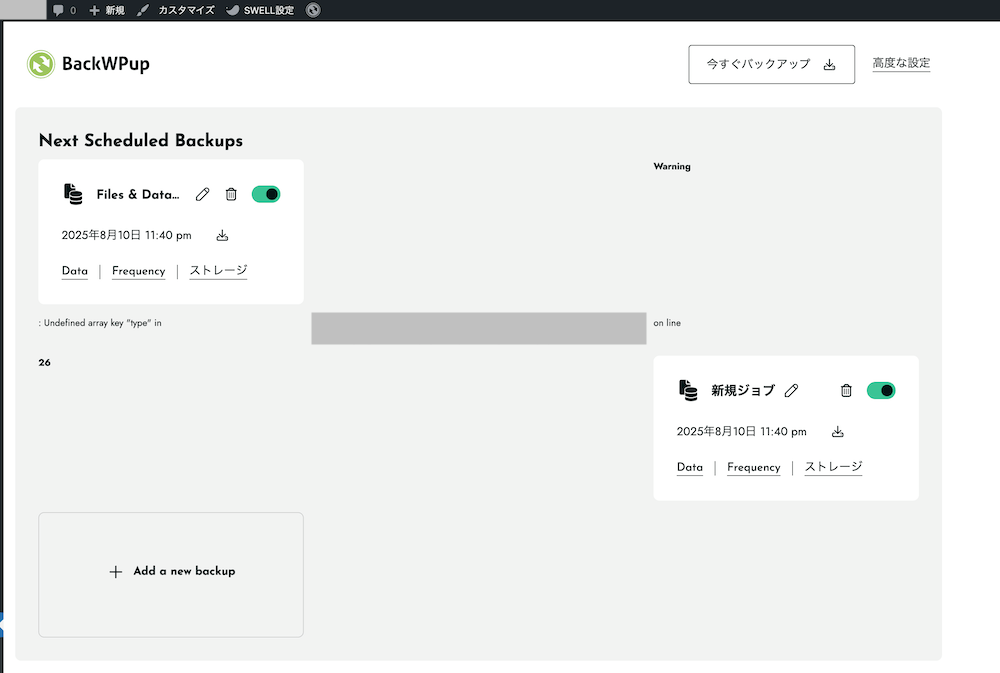
Task: Disable the 新規ジョブ backup toggle
Action: (x=881, y=390)
